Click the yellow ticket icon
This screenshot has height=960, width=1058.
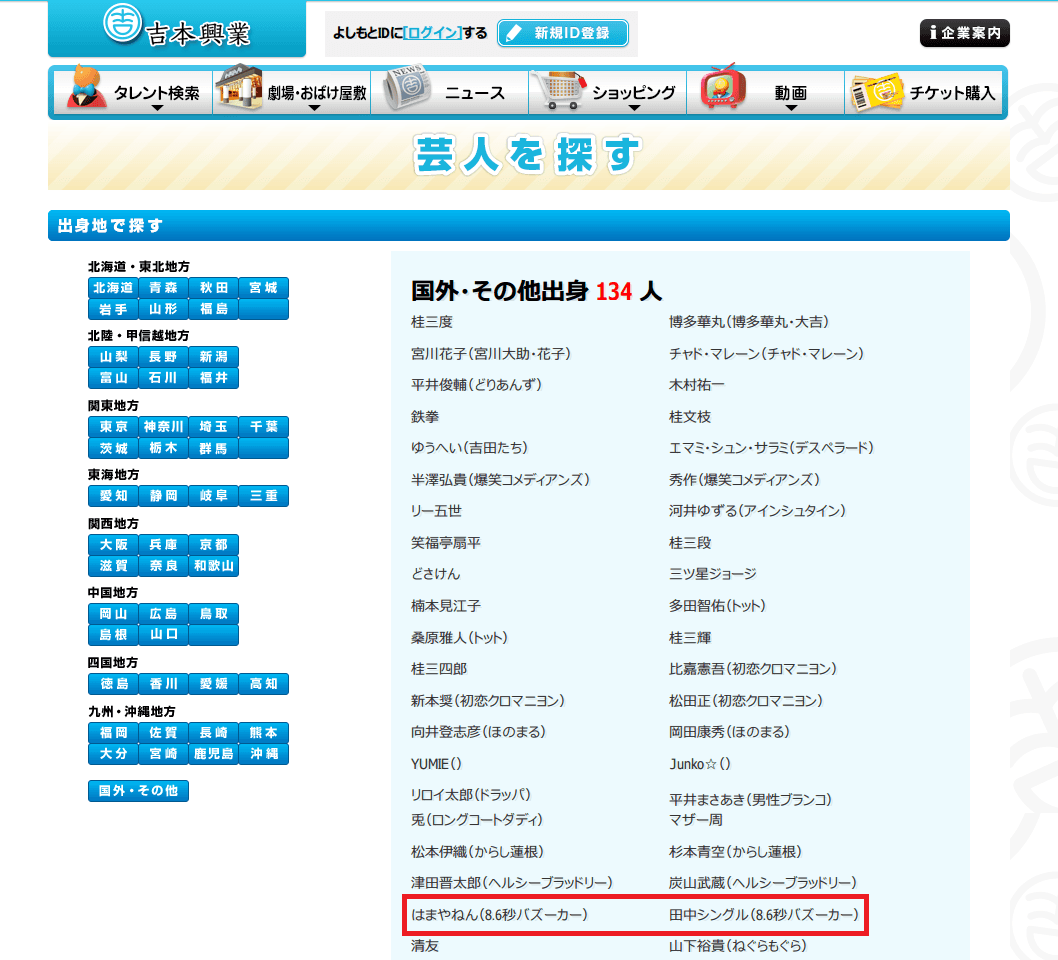[x=876, y=92]
